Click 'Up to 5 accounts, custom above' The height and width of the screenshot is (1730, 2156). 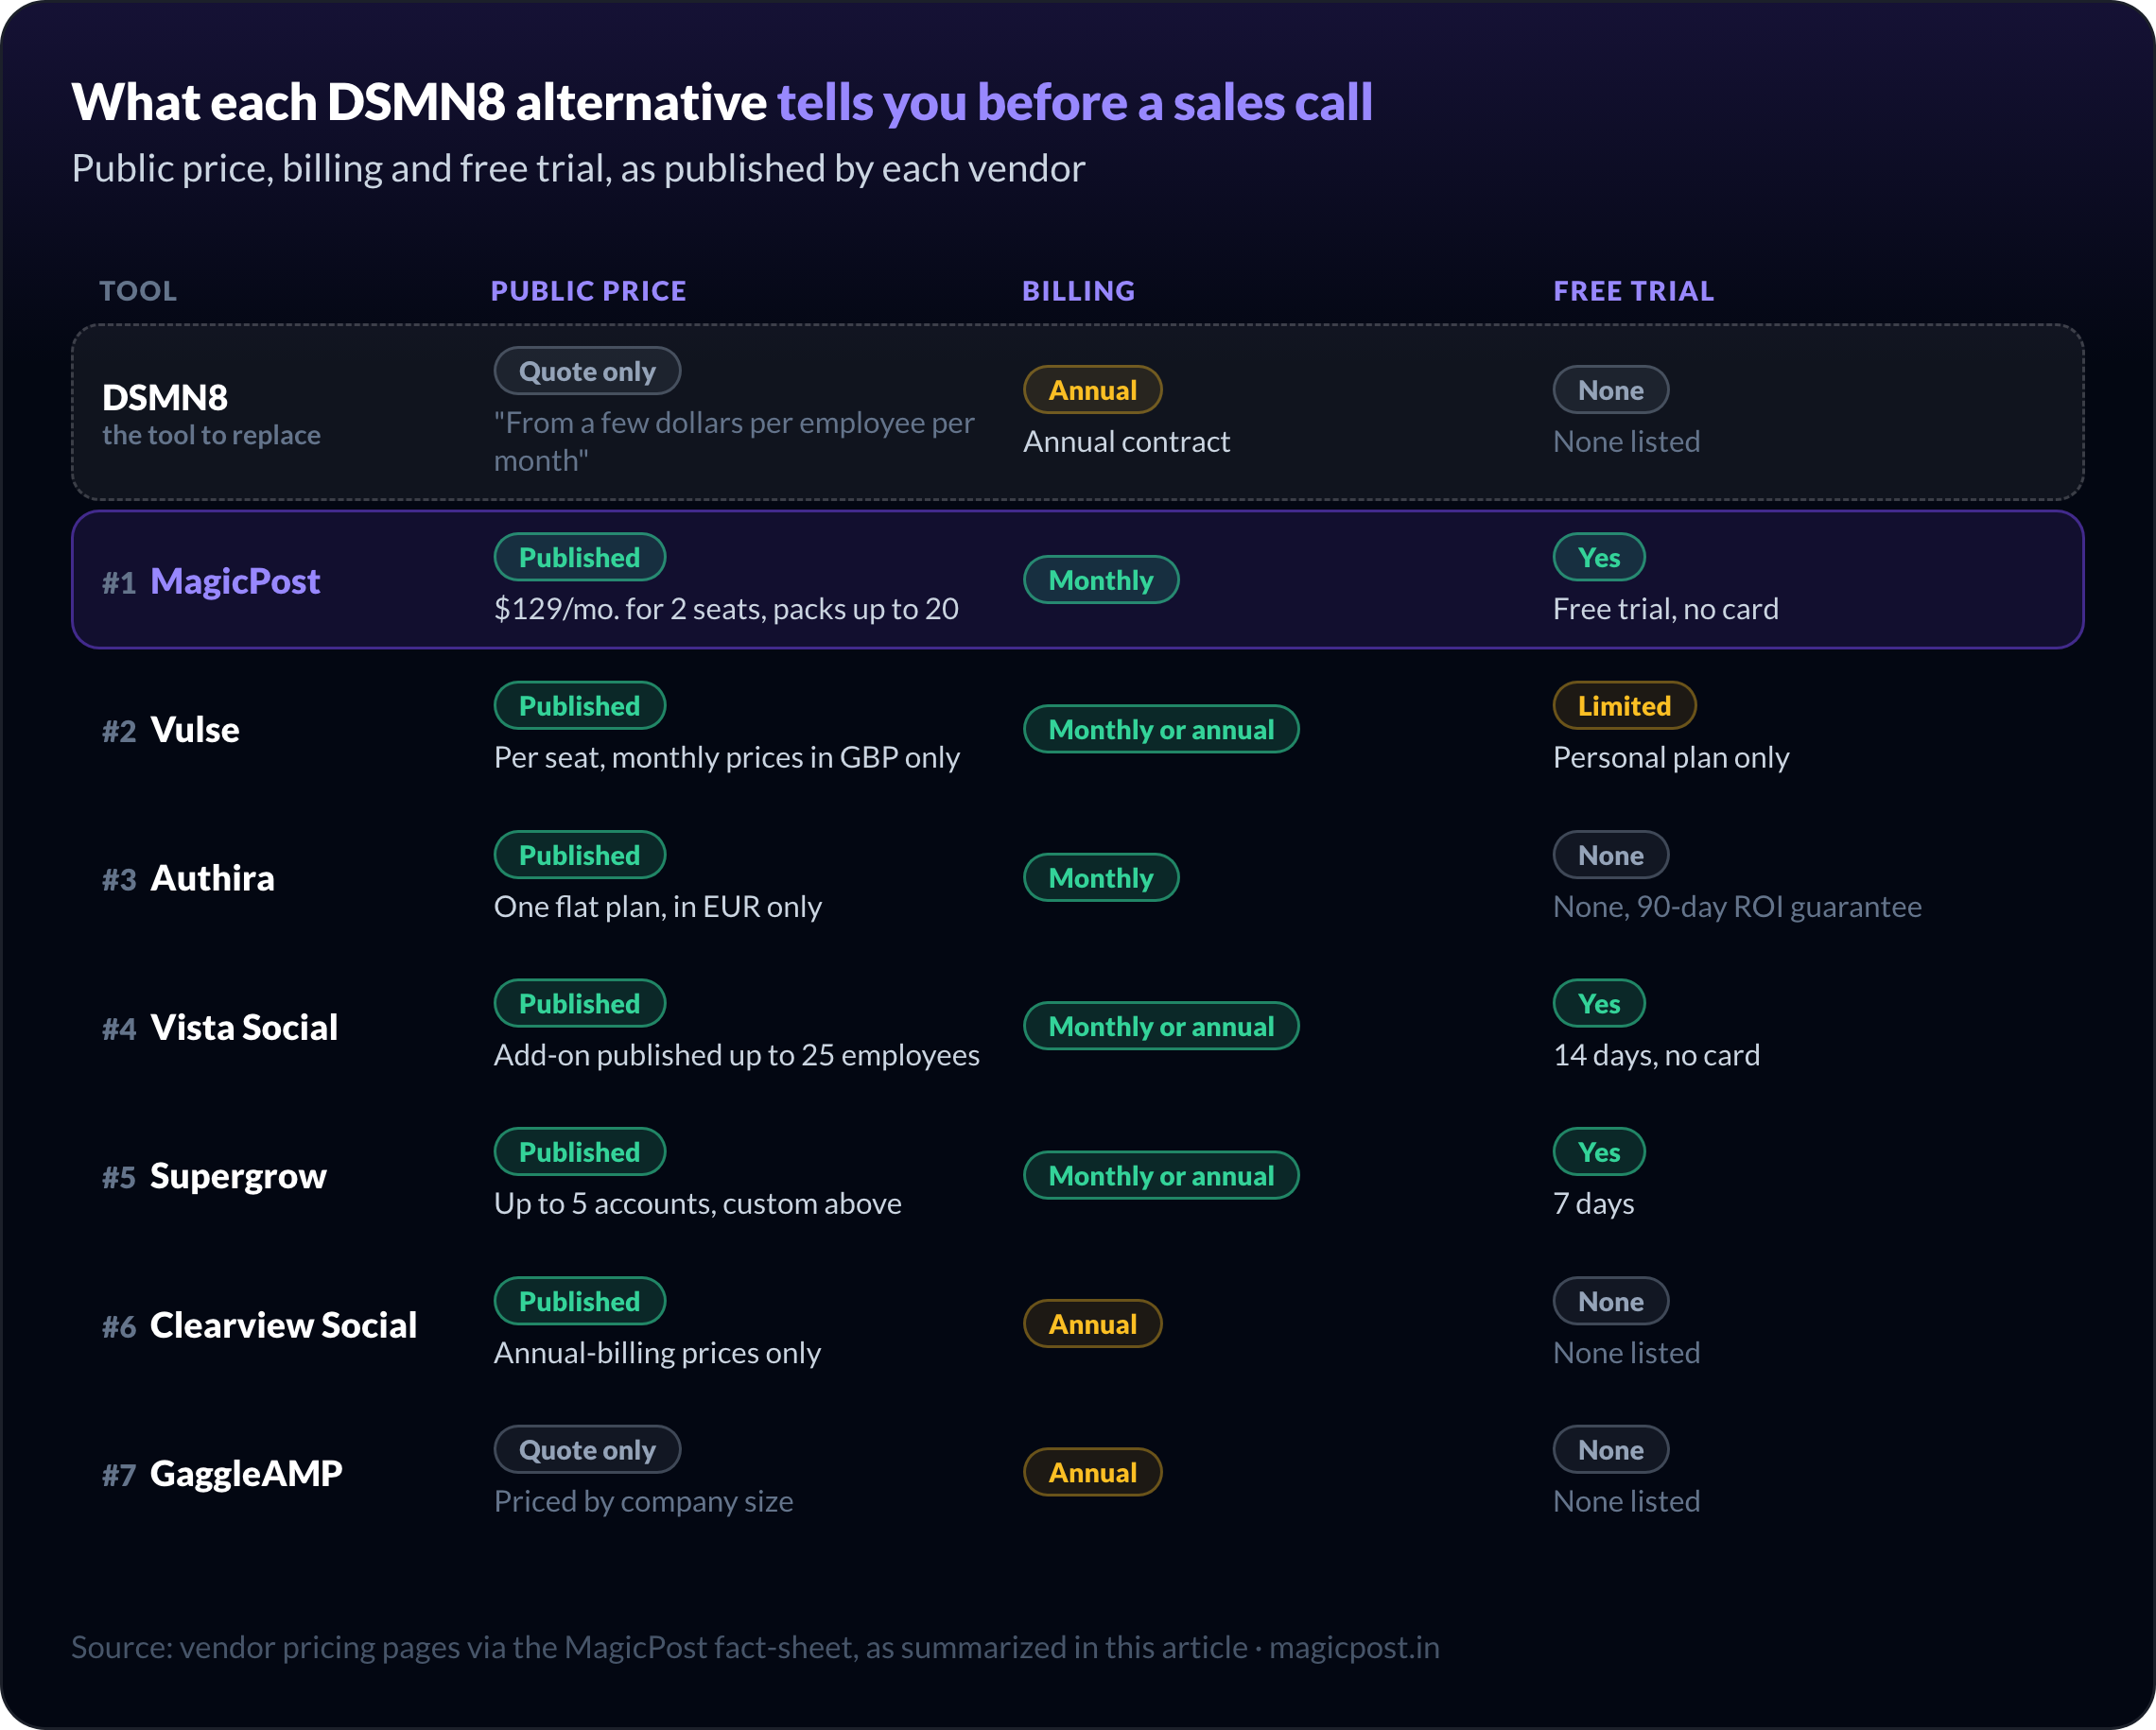[697, 1203]
